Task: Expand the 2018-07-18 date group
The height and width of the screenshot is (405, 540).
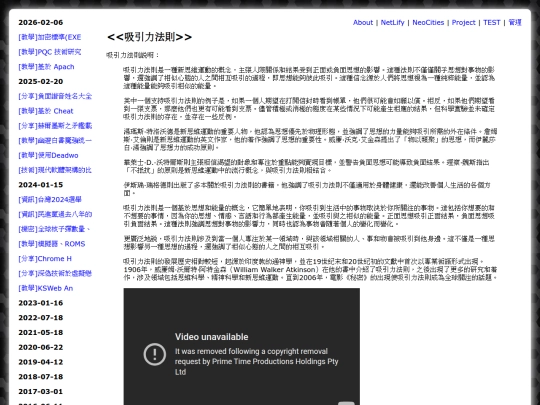Action: pos(41,377)
